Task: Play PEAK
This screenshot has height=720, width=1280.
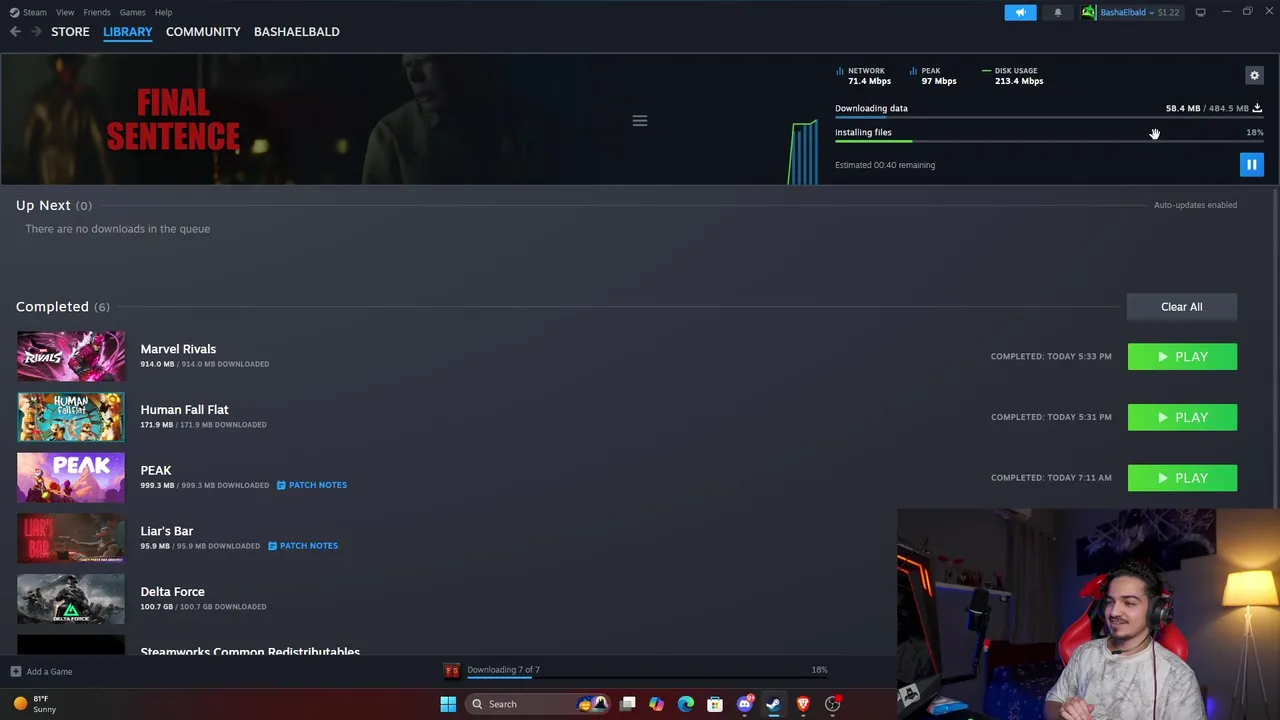Action: click(x=1182, y=478)
